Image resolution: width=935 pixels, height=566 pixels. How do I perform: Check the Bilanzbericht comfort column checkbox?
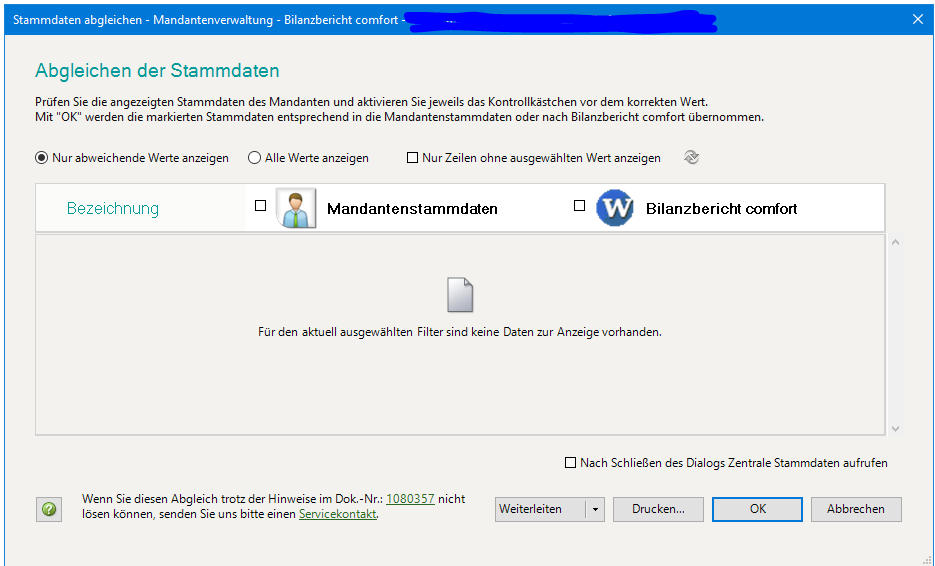[x=579, y=206]
